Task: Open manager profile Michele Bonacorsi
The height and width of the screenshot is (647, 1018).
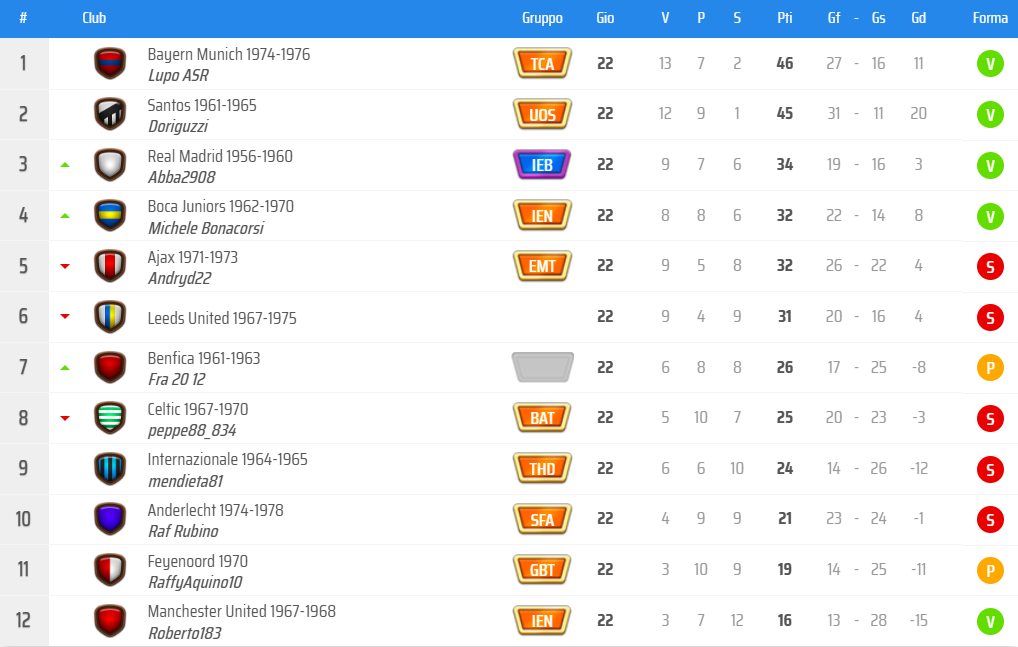Action: (x=206, y=228)
